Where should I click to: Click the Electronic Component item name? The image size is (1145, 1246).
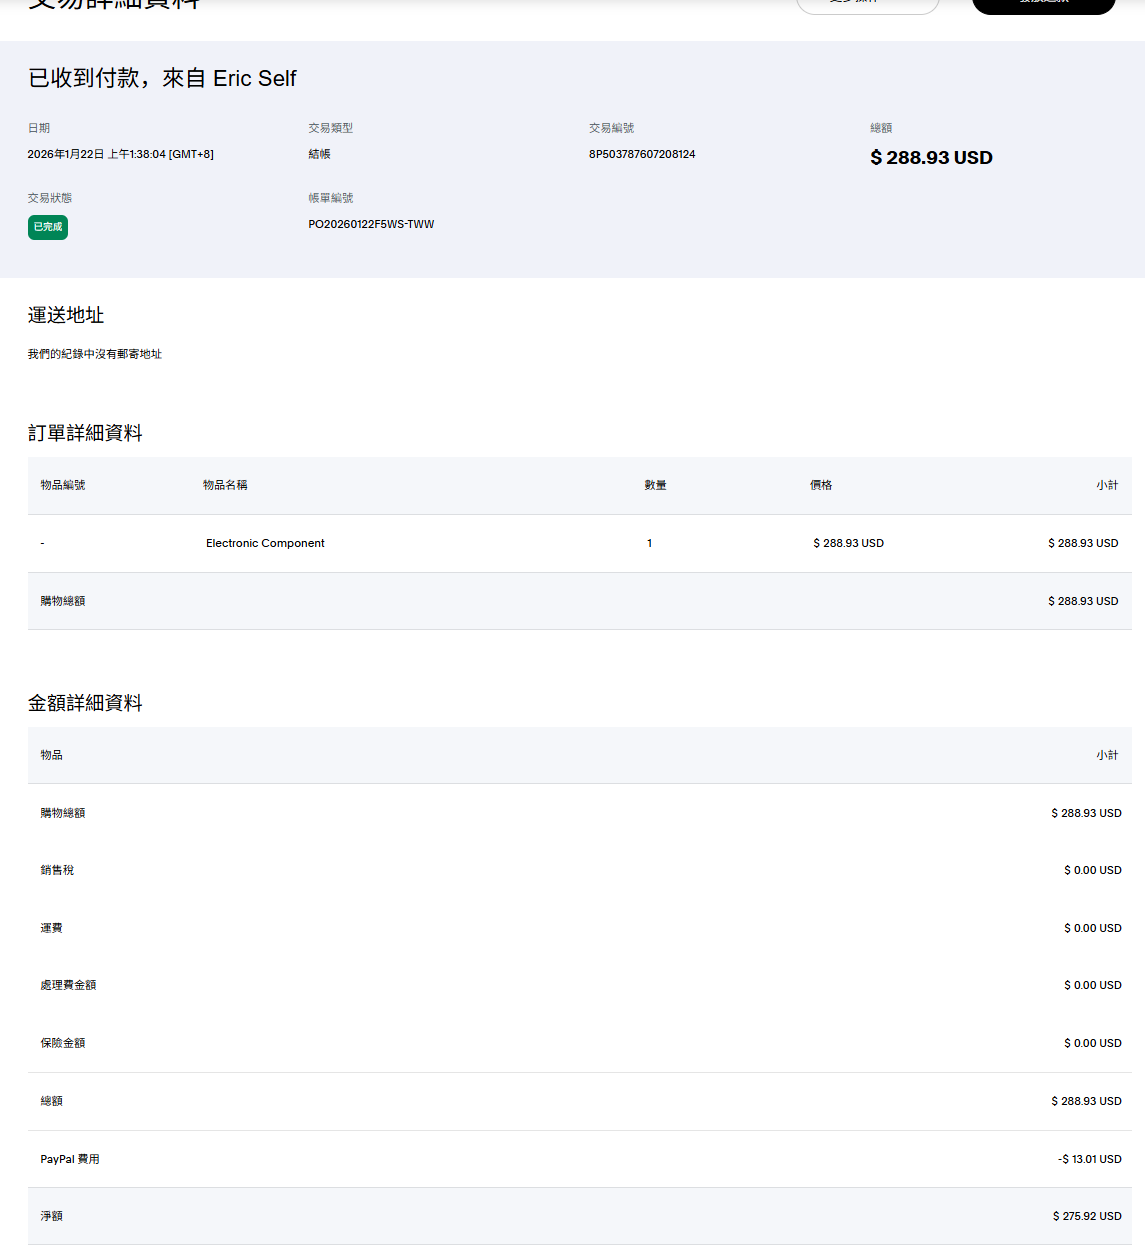265,543
